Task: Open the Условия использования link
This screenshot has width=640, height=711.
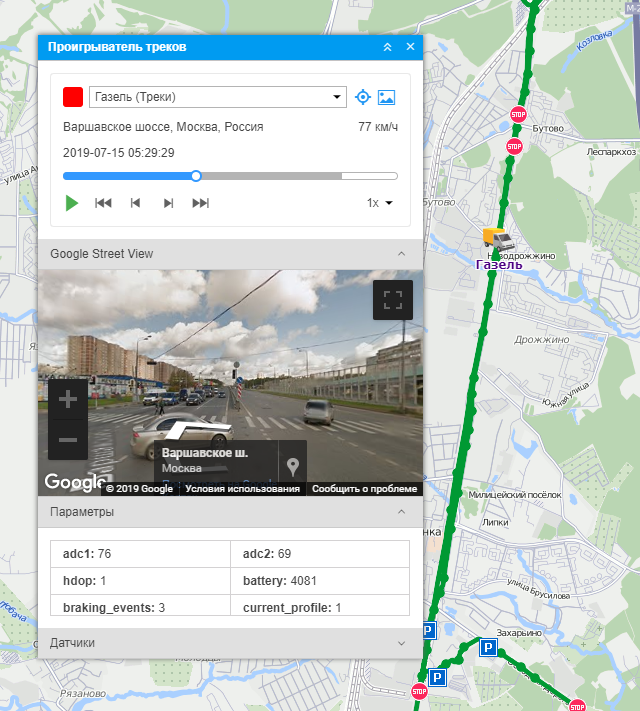Action: click(242, 489)
